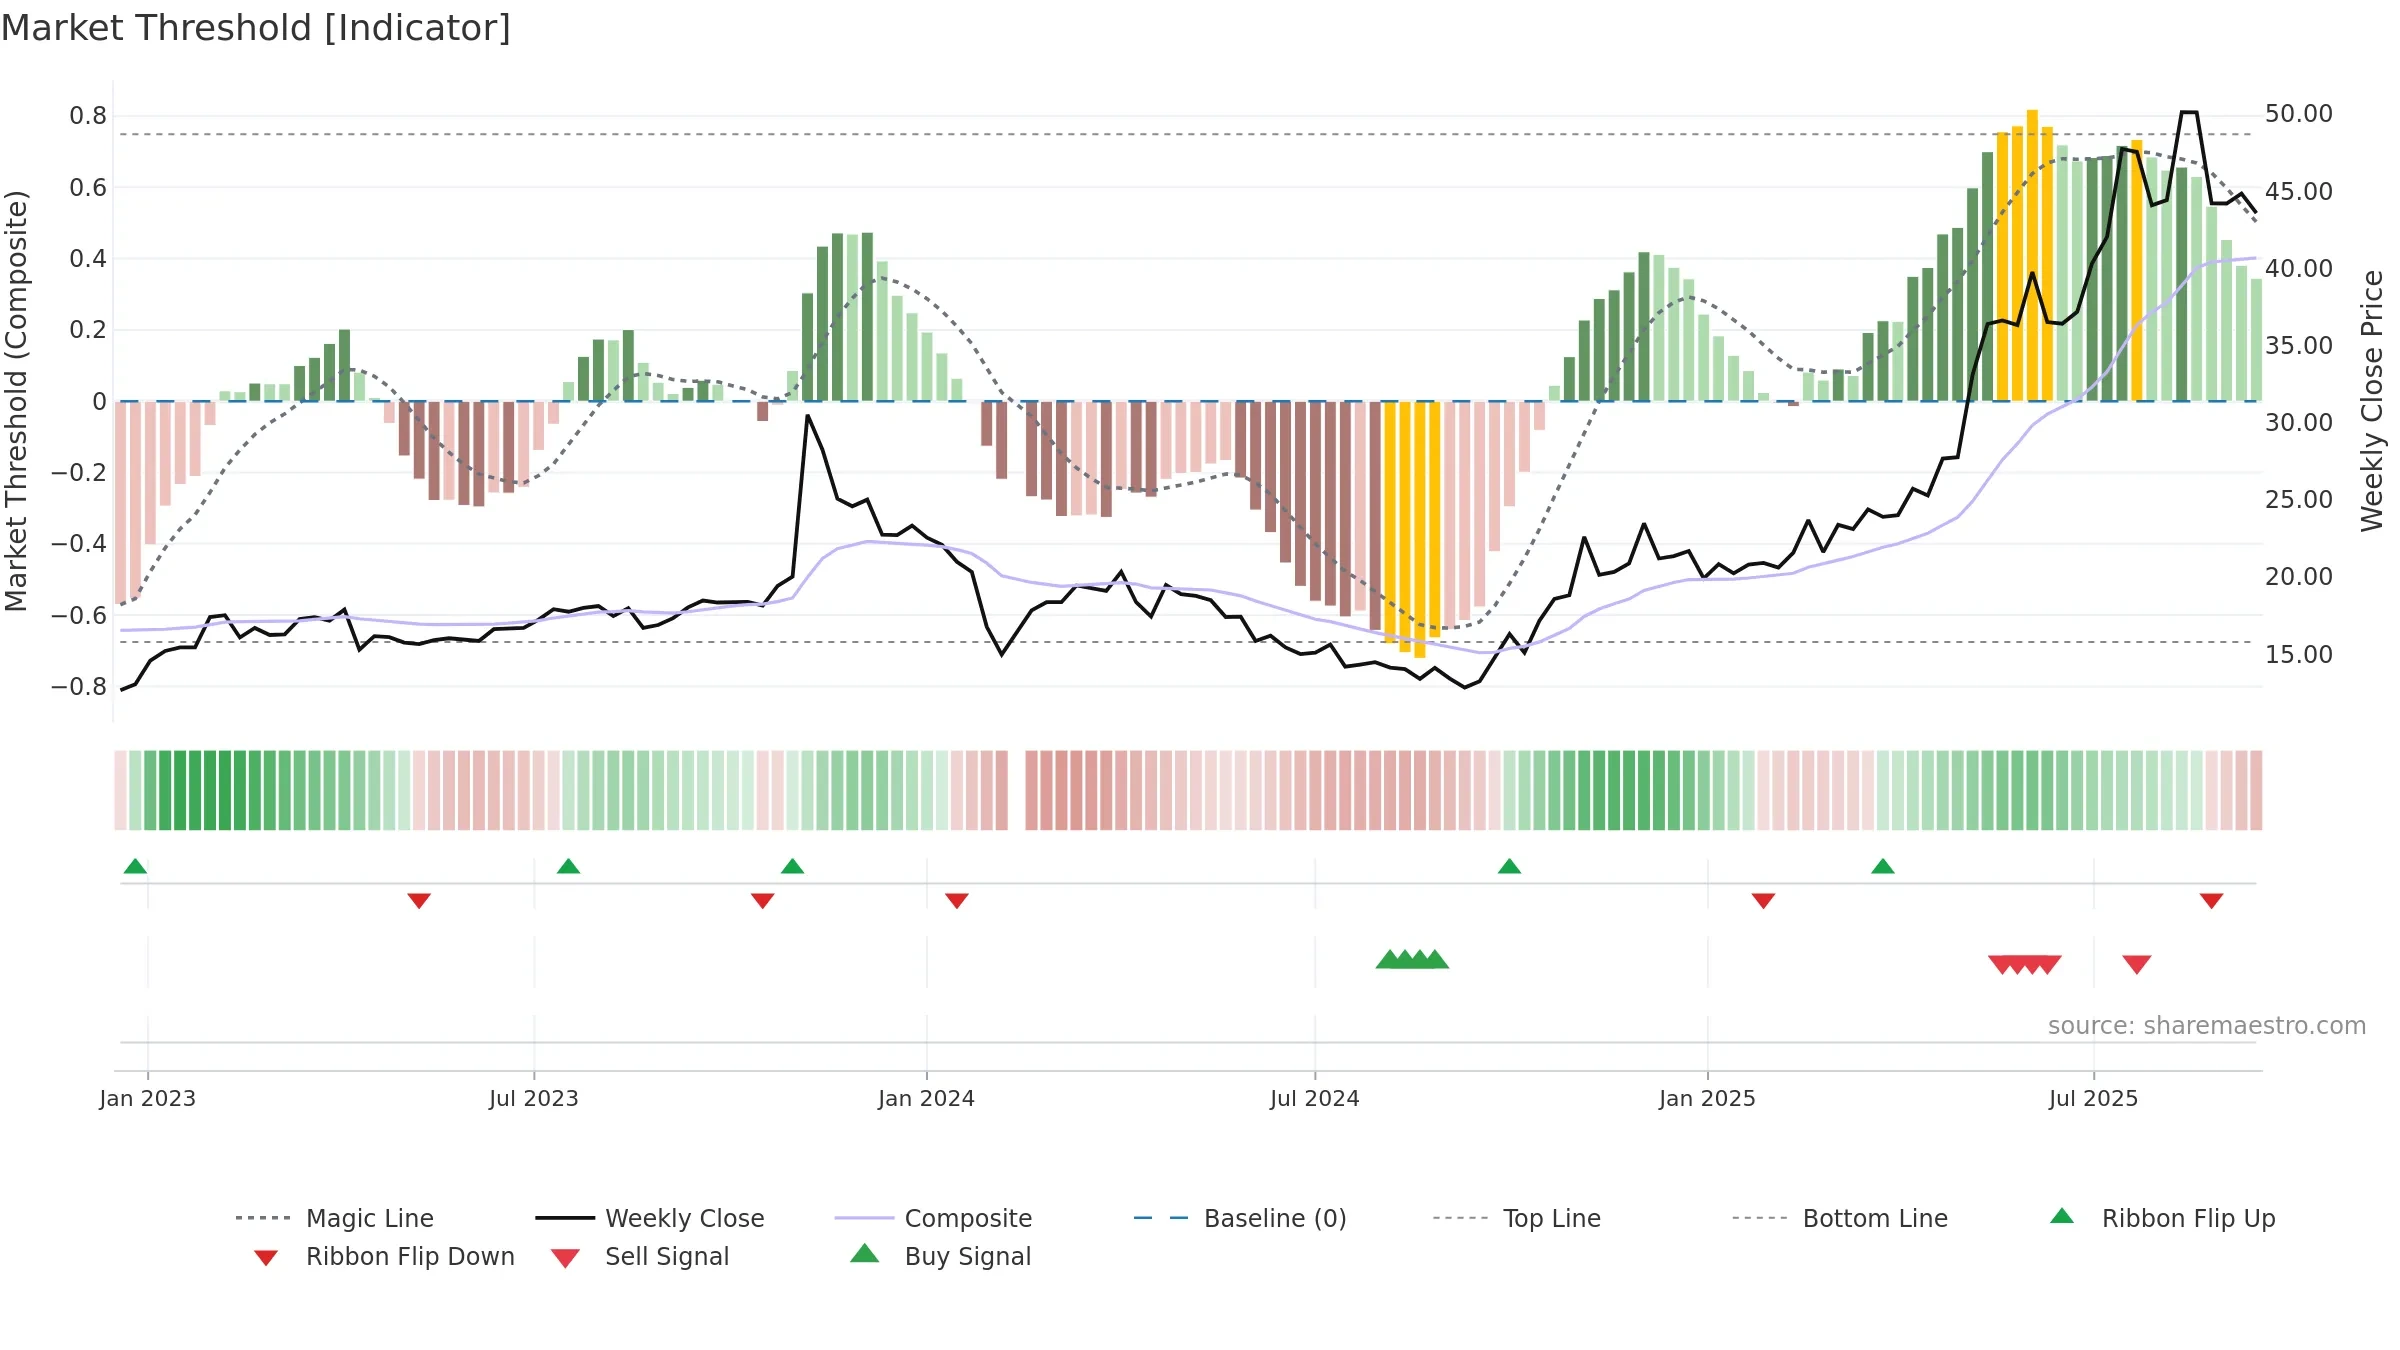This screenshot has height=1350, width=2400.
Task: Click the rightmost green Buy Signal triangle in the cluster
Action: (x=1435, y=959)
